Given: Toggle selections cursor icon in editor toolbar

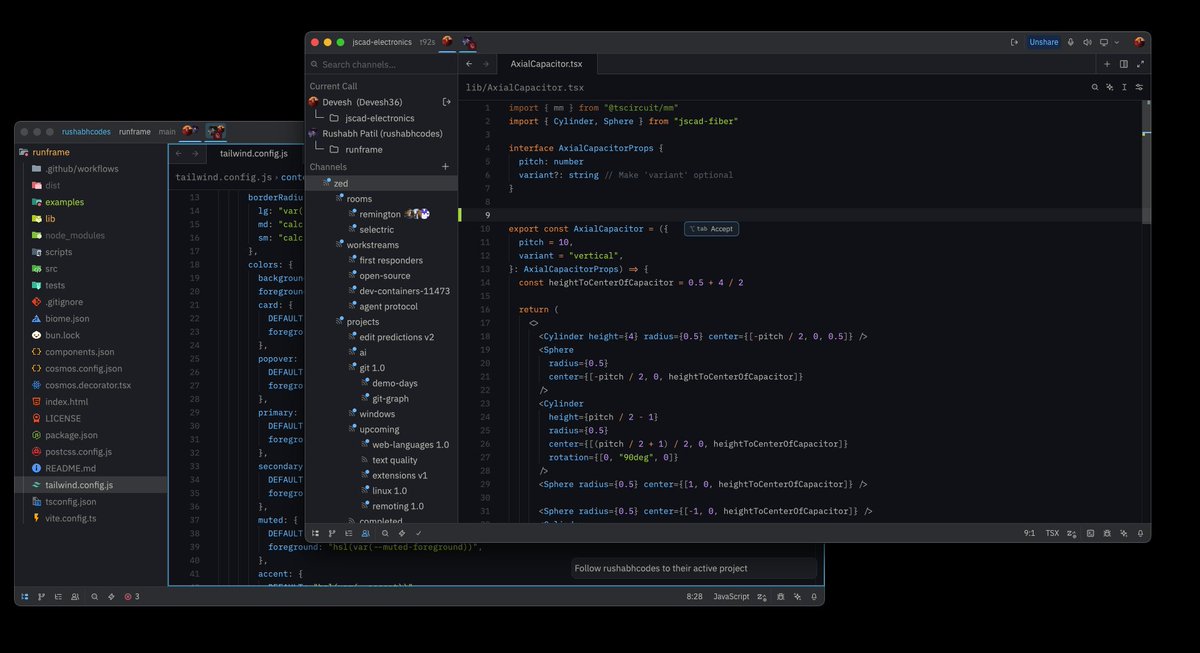Looking at the screenshot, I should [x=1124, y=88].
